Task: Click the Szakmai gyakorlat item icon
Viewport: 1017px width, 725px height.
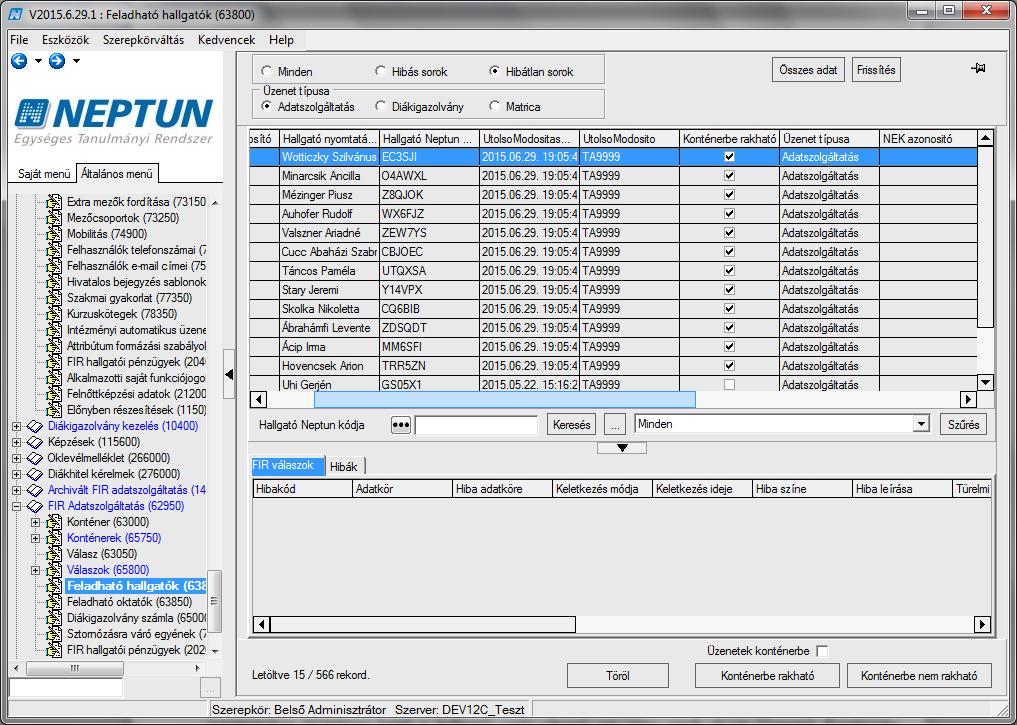Action: point(54,298)
